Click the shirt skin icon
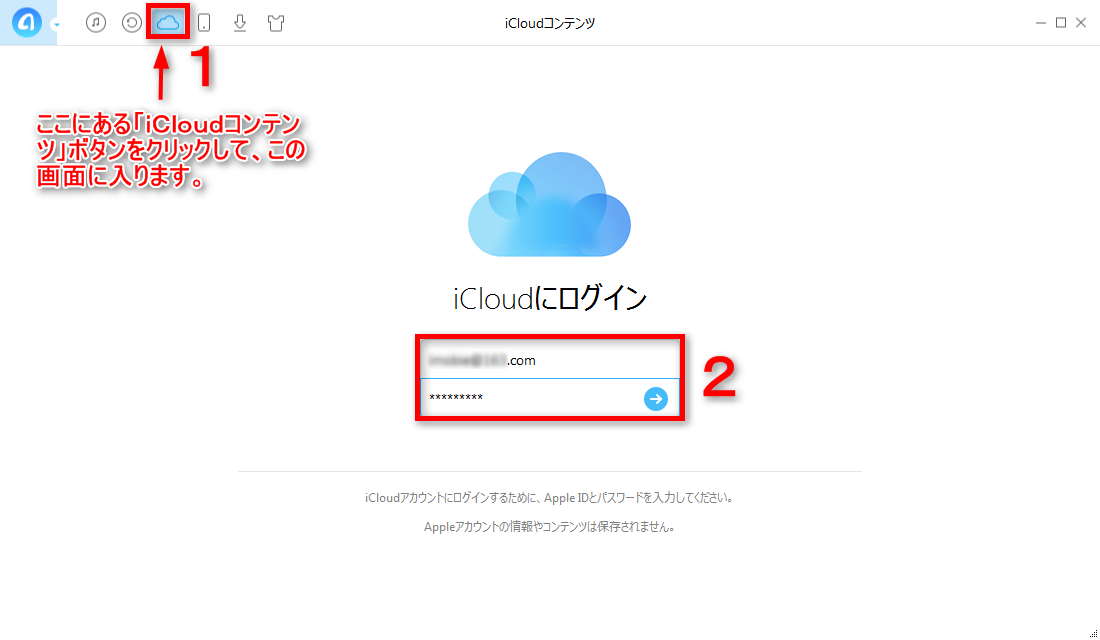Screen dimensions: 1100x640 (x=276, y=23)
